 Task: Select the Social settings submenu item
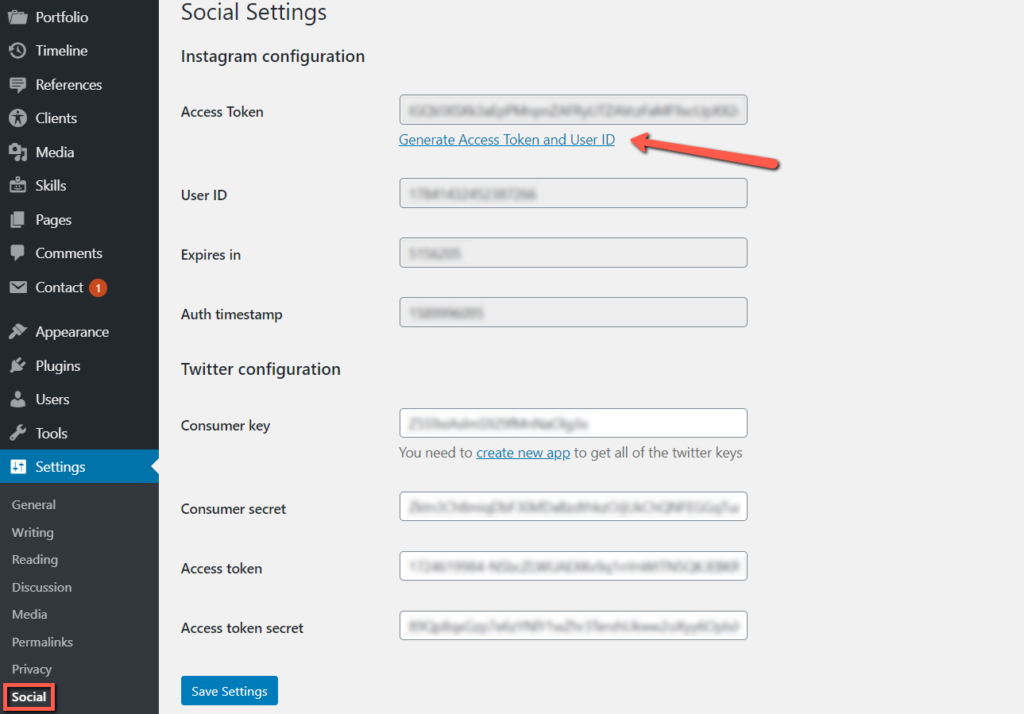[x=29, y=697]
